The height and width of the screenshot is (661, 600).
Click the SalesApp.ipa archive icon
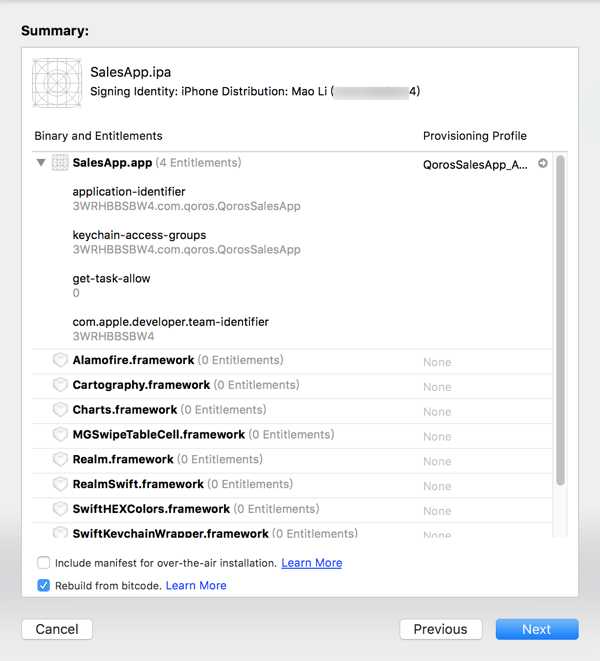(x=57, y=82)
